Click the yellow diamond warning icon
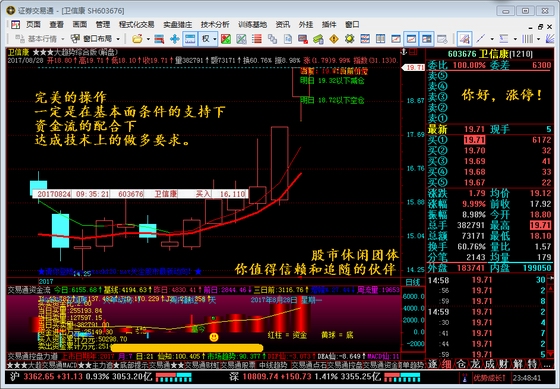Viewport: 560px width, 389px height. click(x=334, y=39)
